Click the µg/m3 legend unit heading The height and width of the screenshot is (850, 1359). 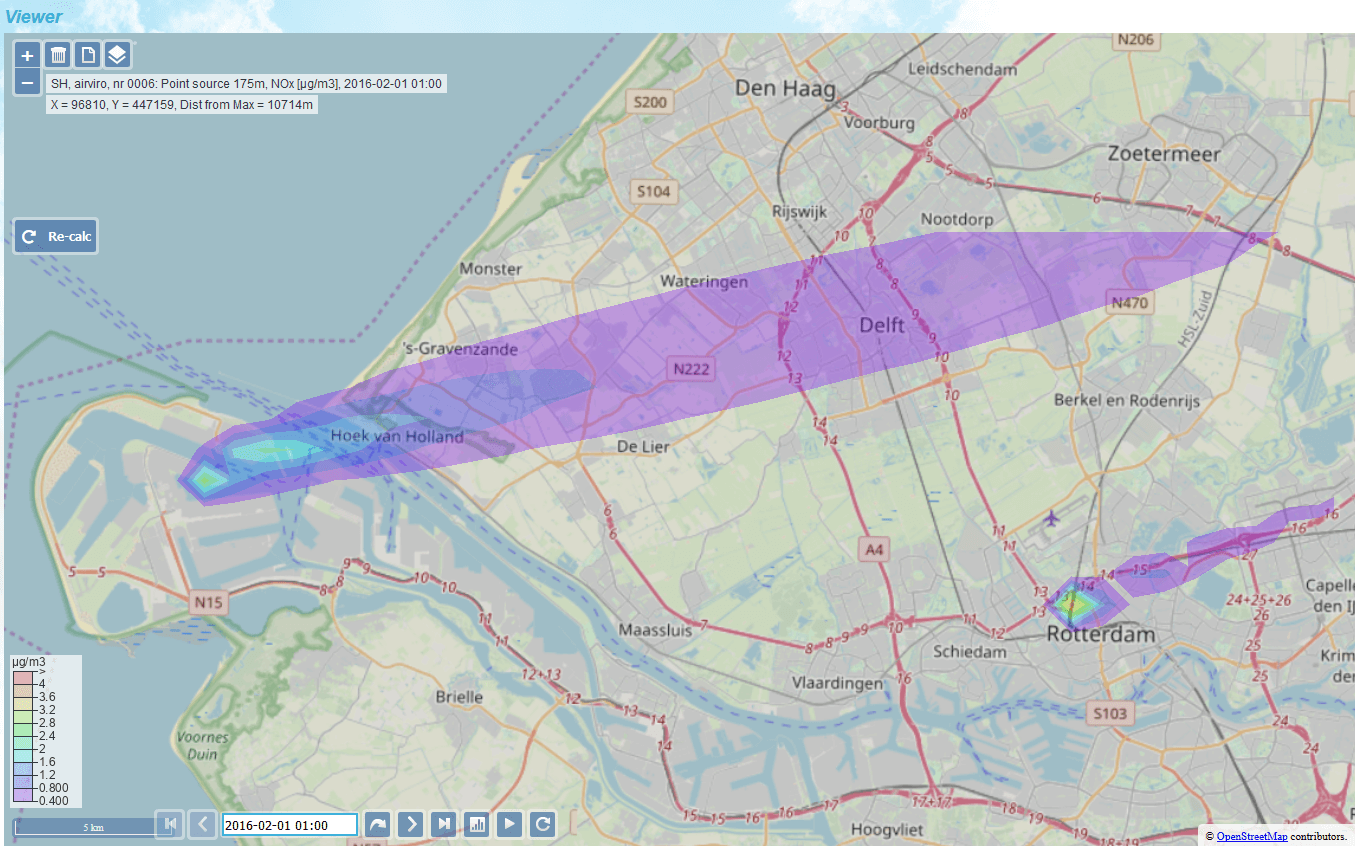[27, 662]
